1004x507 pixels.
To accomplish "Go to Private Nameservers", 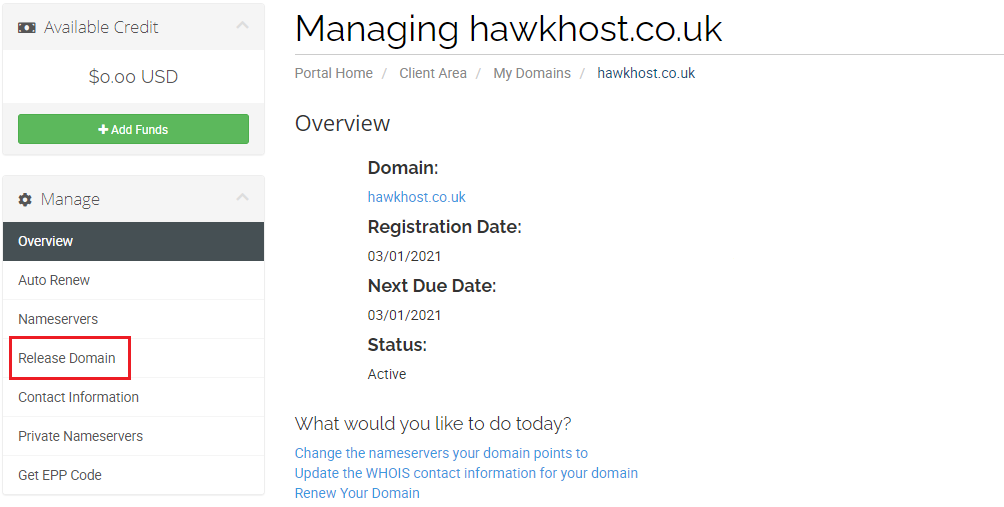I will (x=80, y=436).
